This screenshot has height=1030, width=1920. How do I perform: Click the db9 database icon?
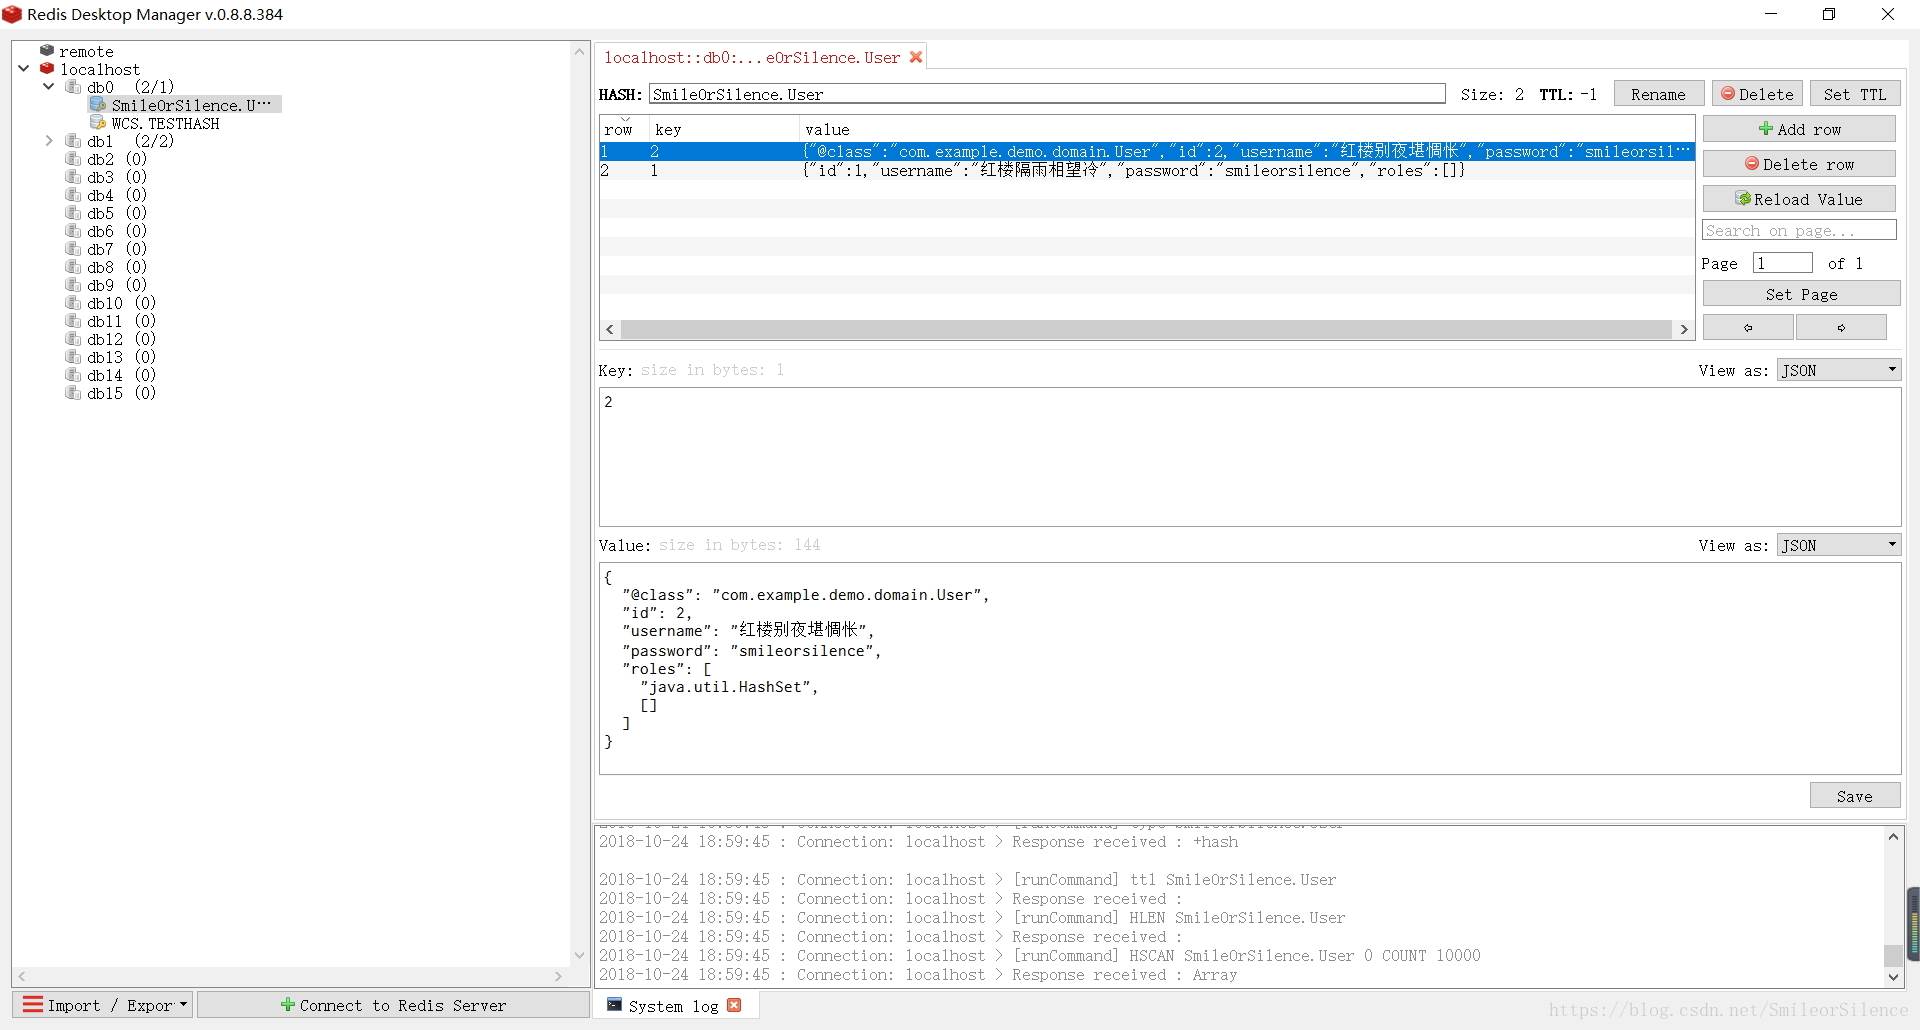click(73, 284)
